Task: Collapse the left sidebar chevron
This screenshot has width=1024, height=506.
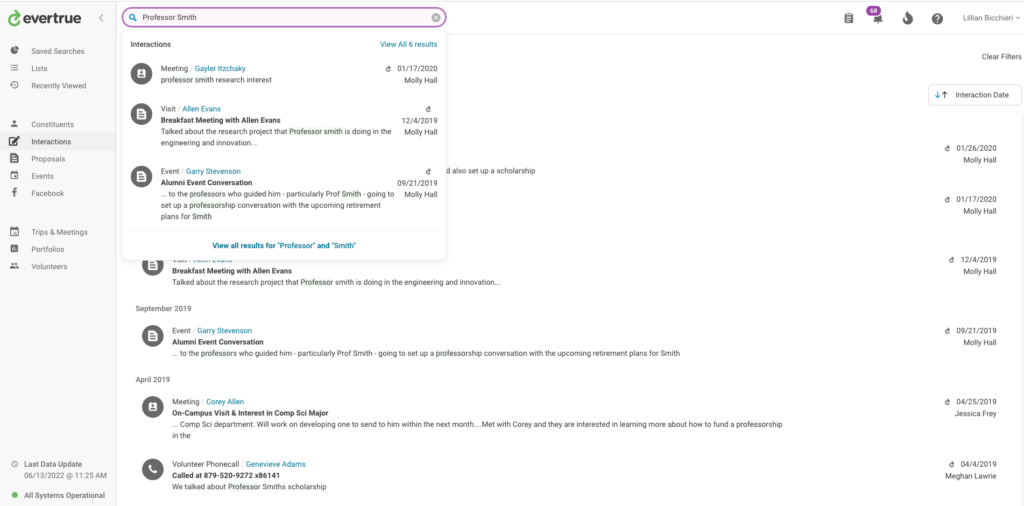Action: (101, 18)
